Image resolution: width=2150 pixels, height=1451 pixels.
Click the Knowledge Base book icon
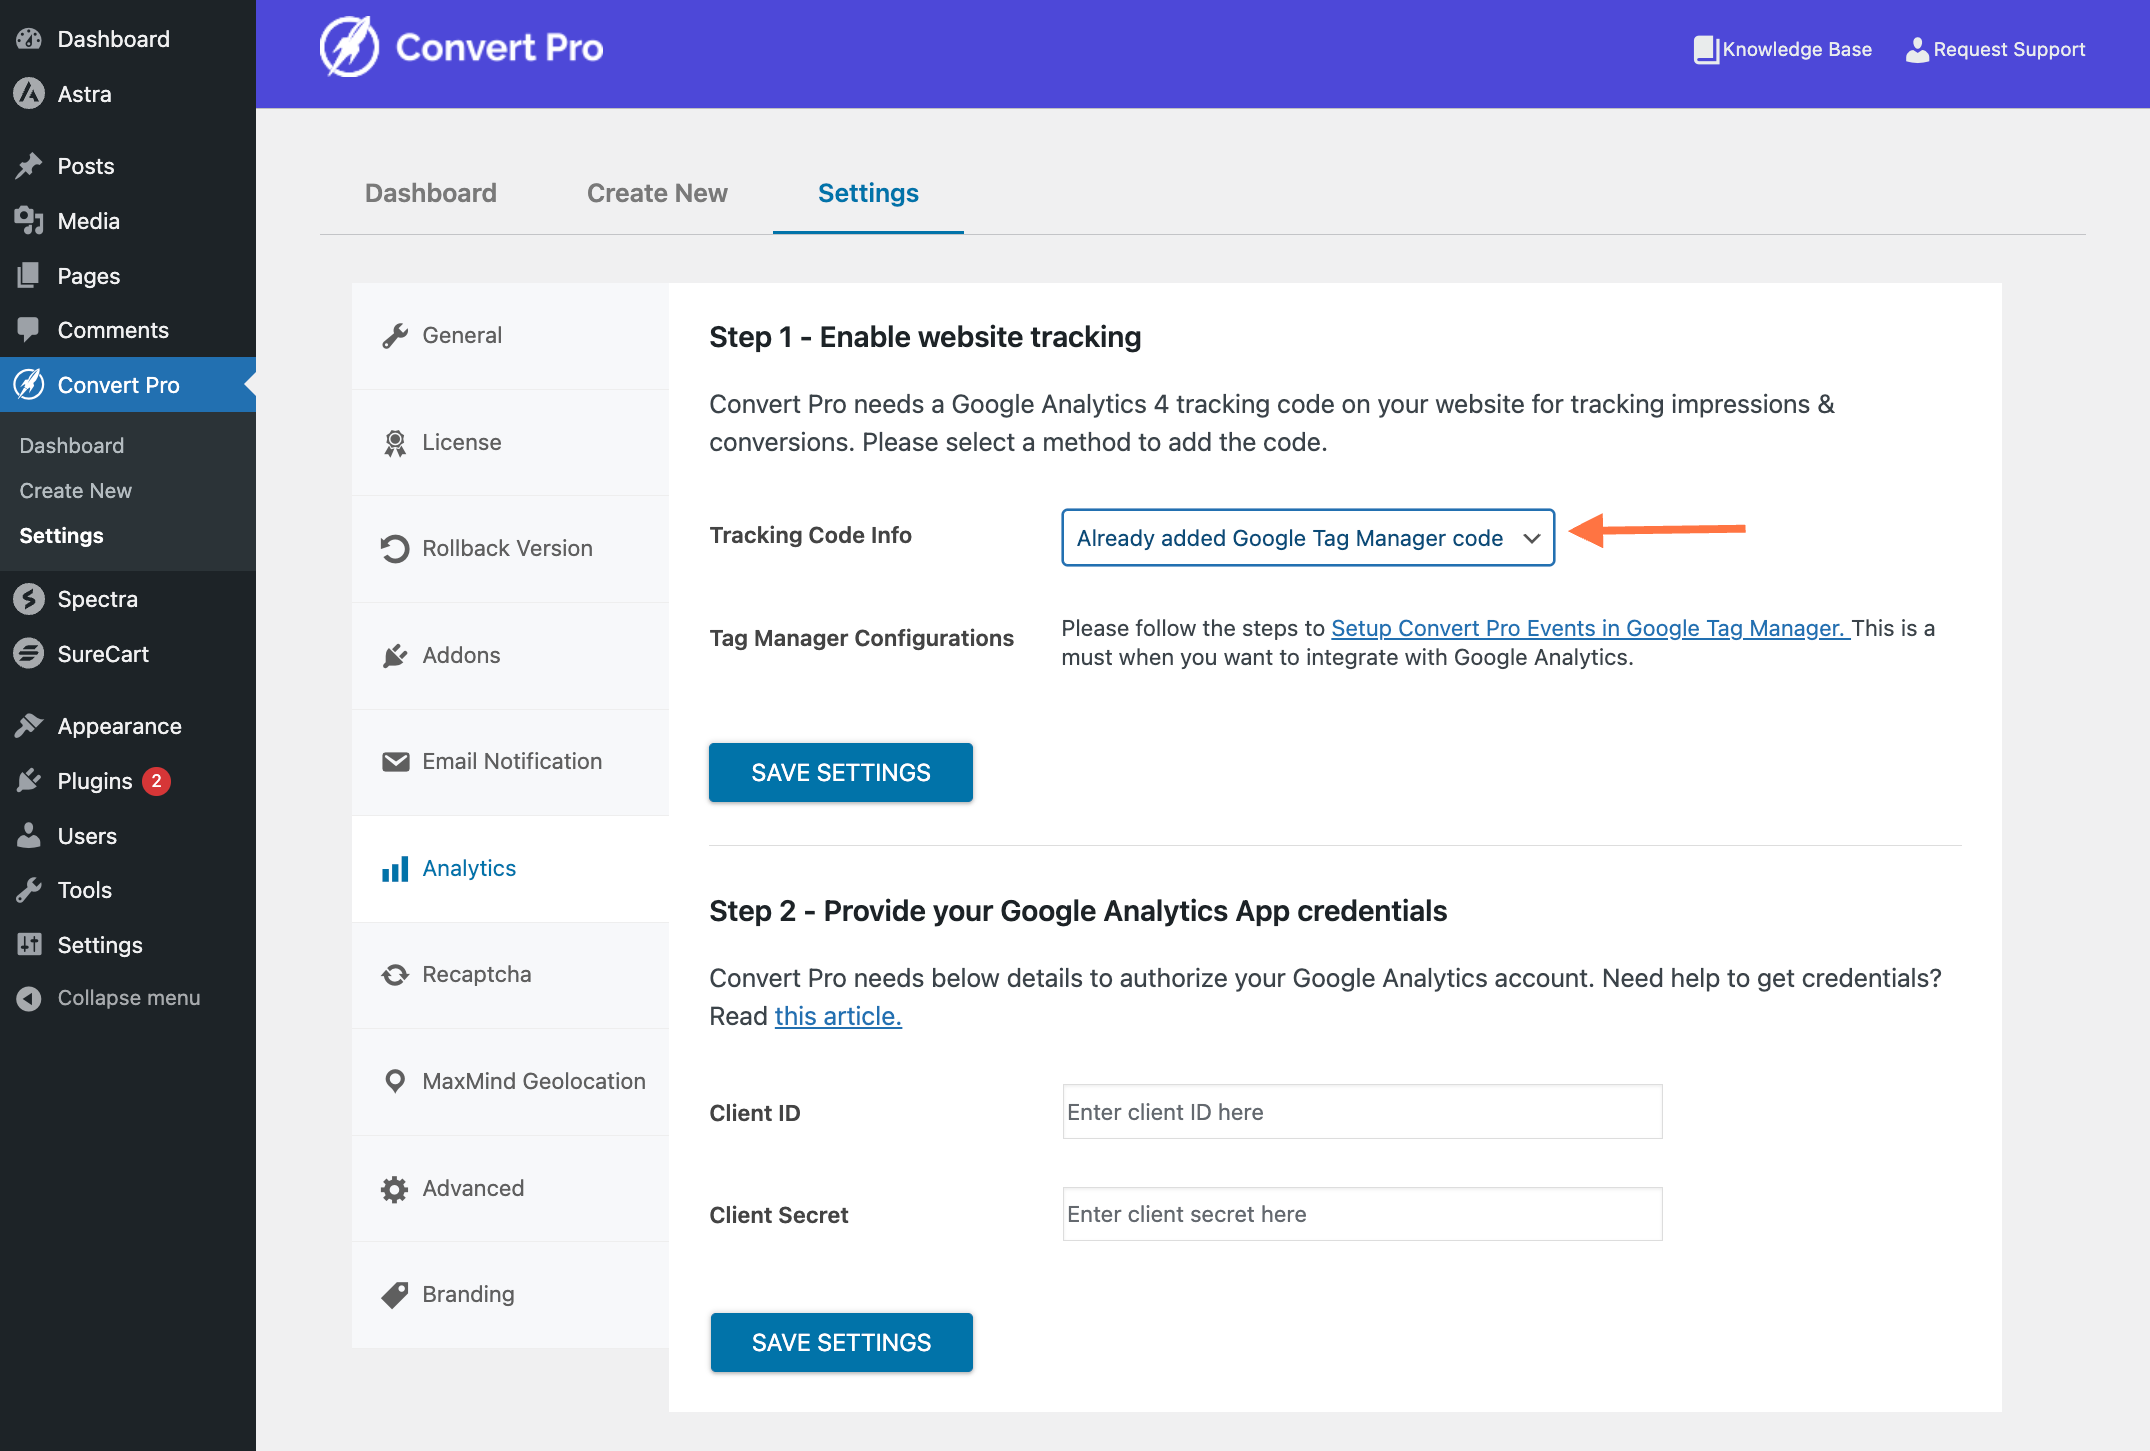[1705, 50]
